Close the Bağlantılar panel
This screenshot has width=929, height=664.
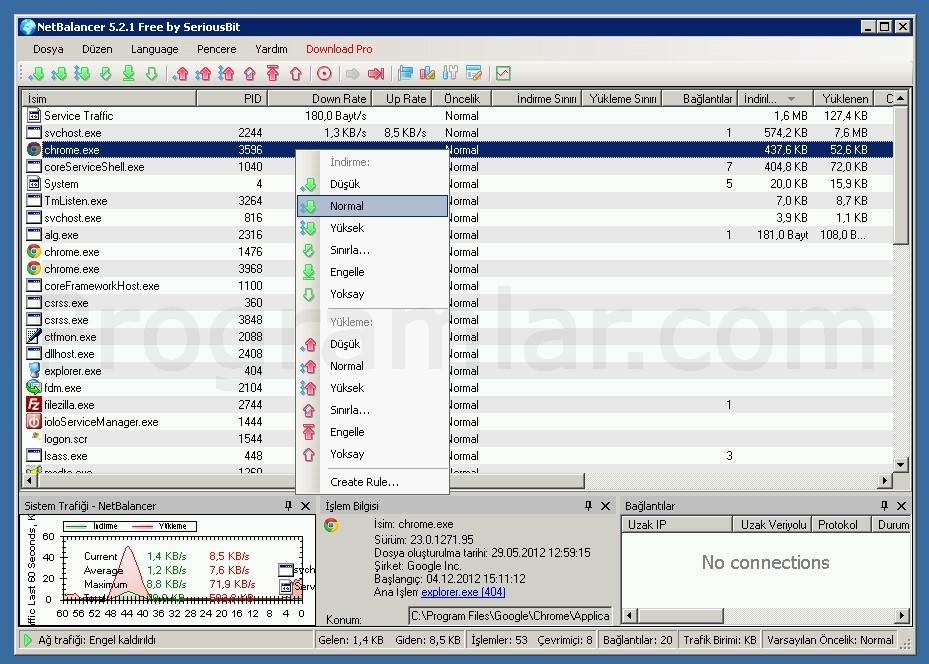click(x=901, y=505)
